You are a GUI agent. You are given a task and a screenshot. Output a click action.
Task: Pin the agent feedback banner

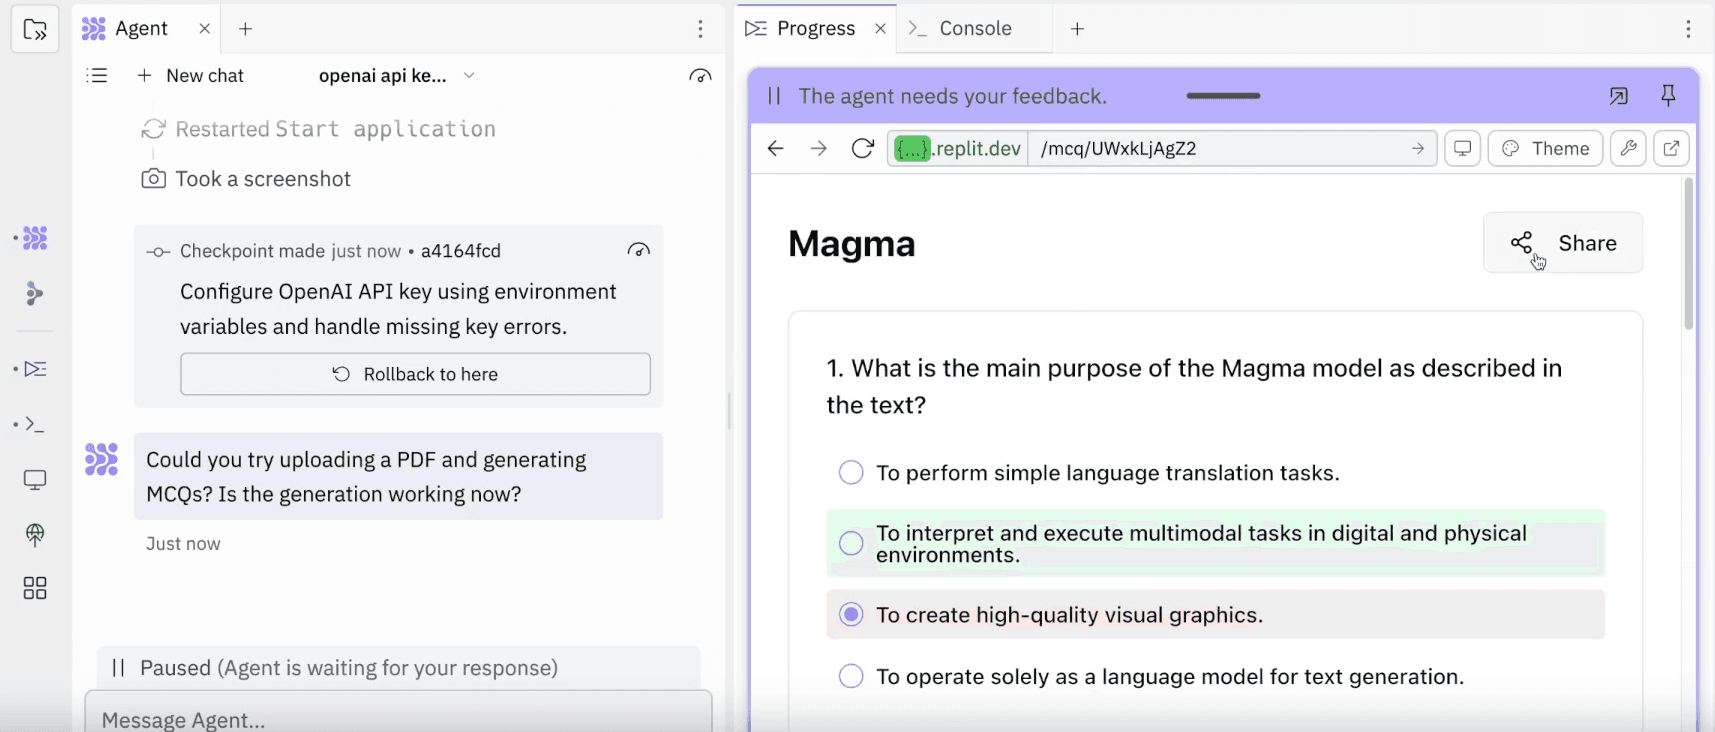tap(1668, 96)
